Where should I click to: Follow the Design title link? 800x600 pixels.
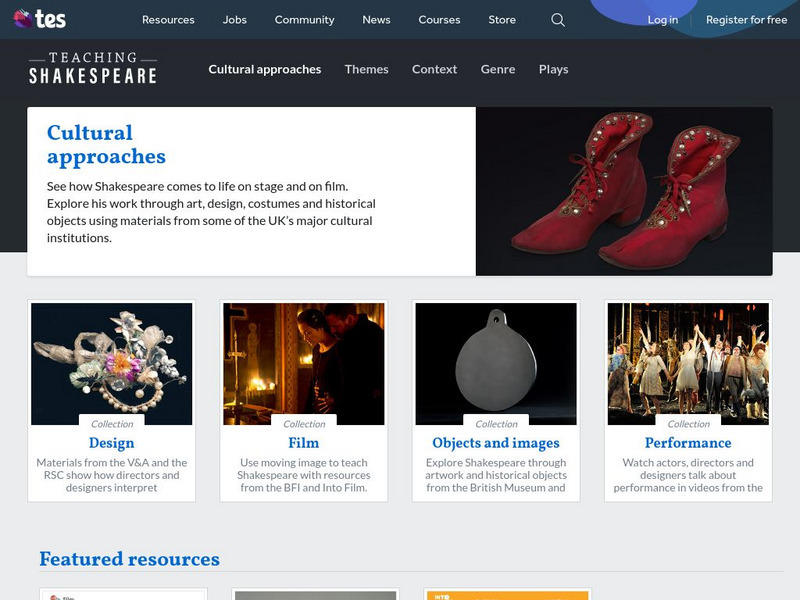112,443
